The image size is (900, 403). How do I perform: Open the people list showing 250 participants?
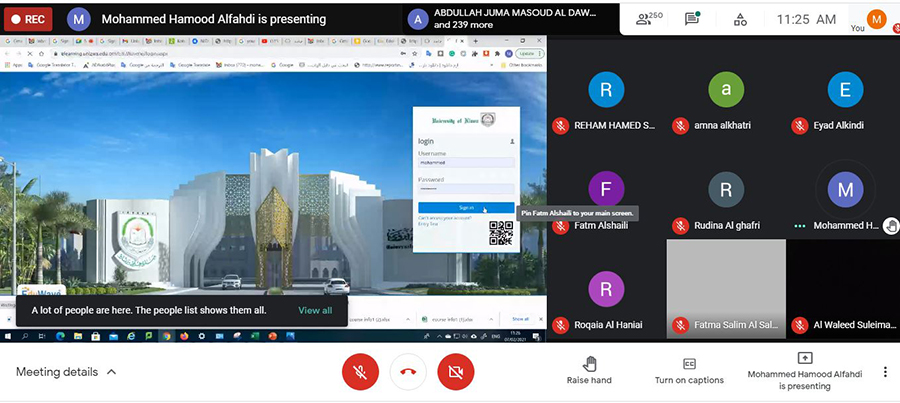click(649, 20)
